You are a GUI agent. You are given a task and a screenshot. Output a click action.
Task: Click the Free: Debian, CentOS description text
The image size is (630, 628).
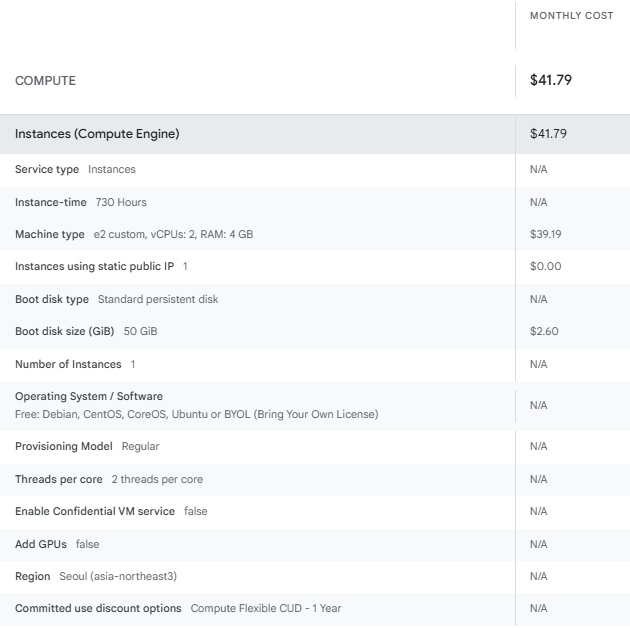coord(196,414)
